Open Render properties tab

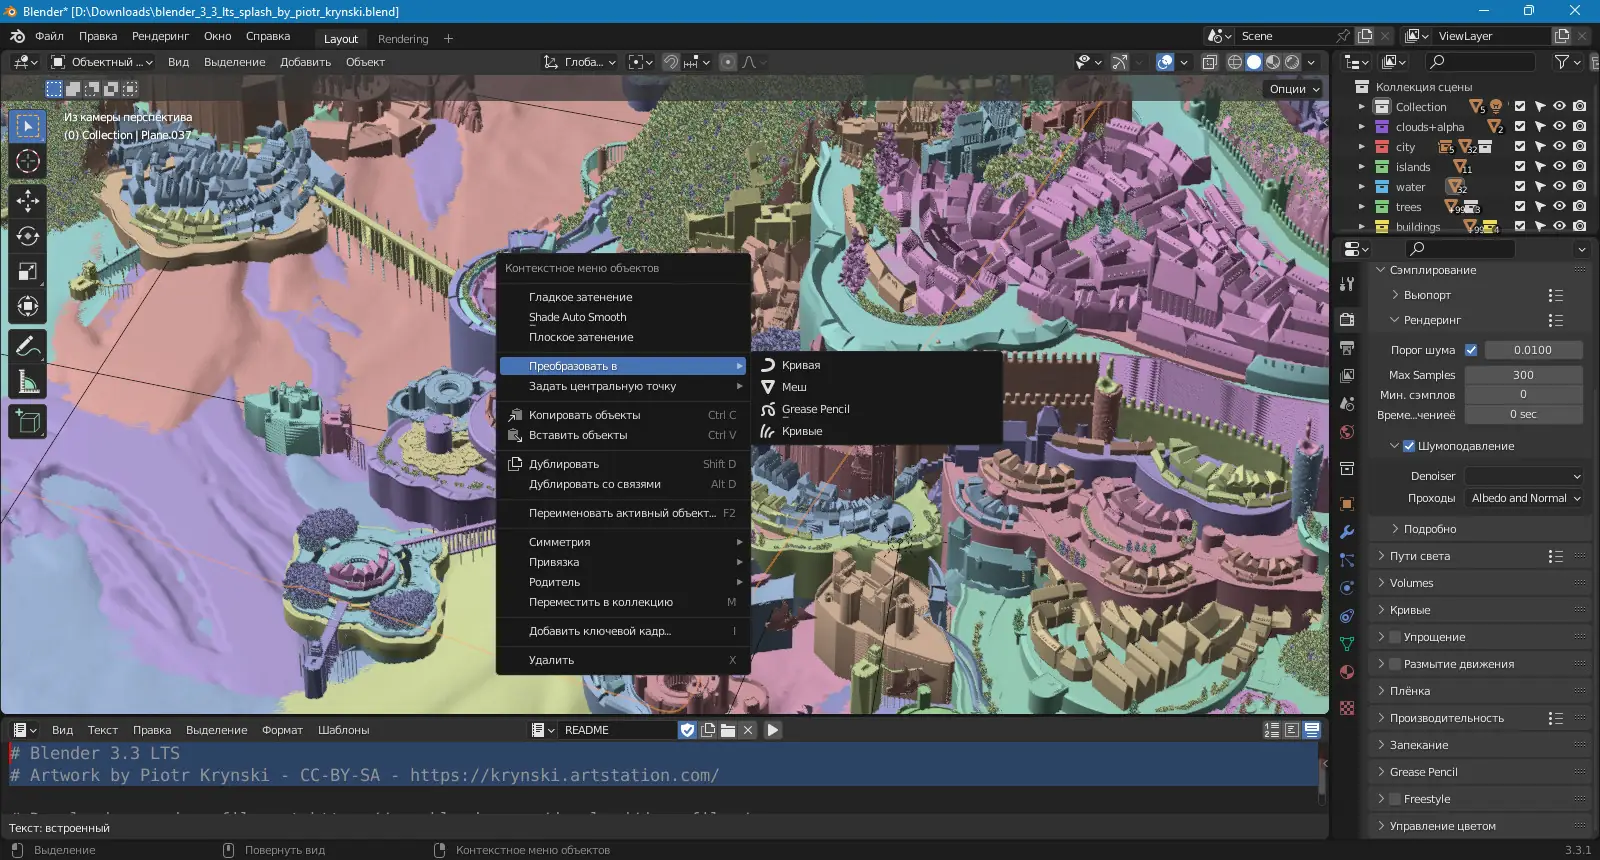click(1347, 320)
